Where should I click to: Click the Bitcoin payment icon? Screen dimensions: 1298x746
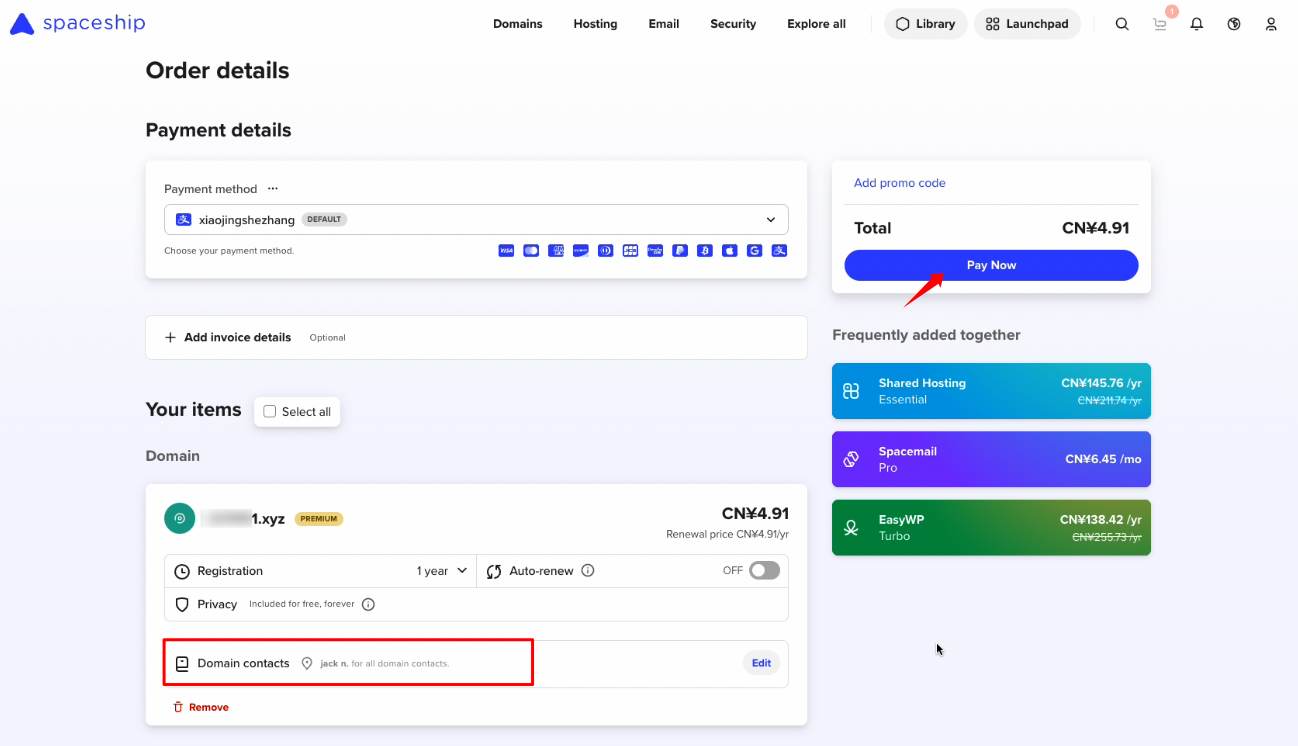point(705,250)
